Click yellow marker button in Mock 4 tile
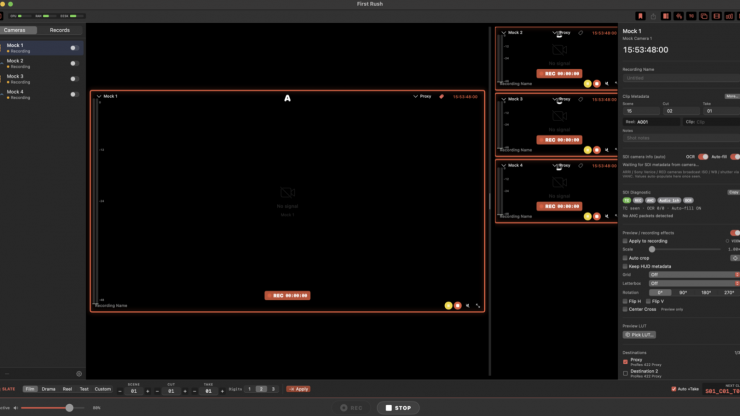This screenshot has height=416, width=740. pos(588,216)
